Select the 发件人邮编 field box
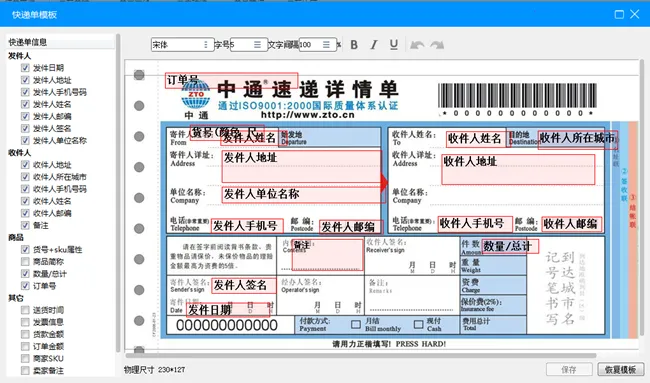Viewport: 650px width, 383px height. [351, 227]
